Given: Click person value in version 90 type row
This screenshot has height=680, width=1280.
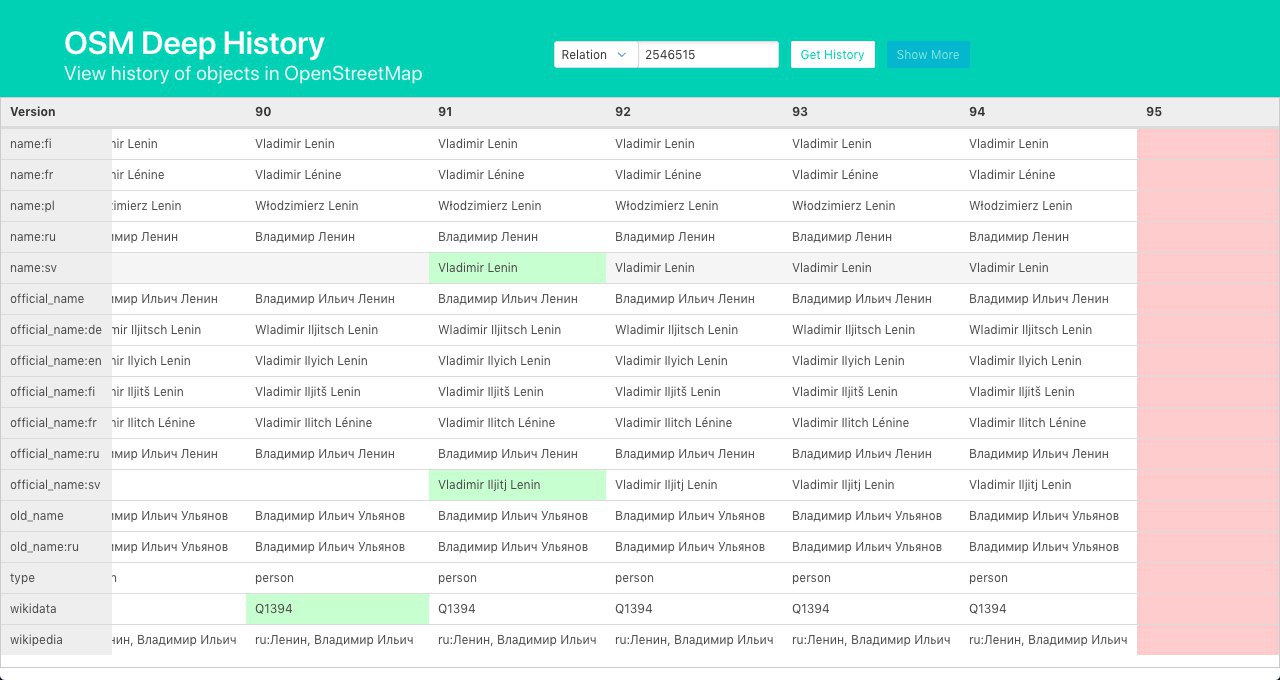Looking at the screenshot, I should click(274, 578).
